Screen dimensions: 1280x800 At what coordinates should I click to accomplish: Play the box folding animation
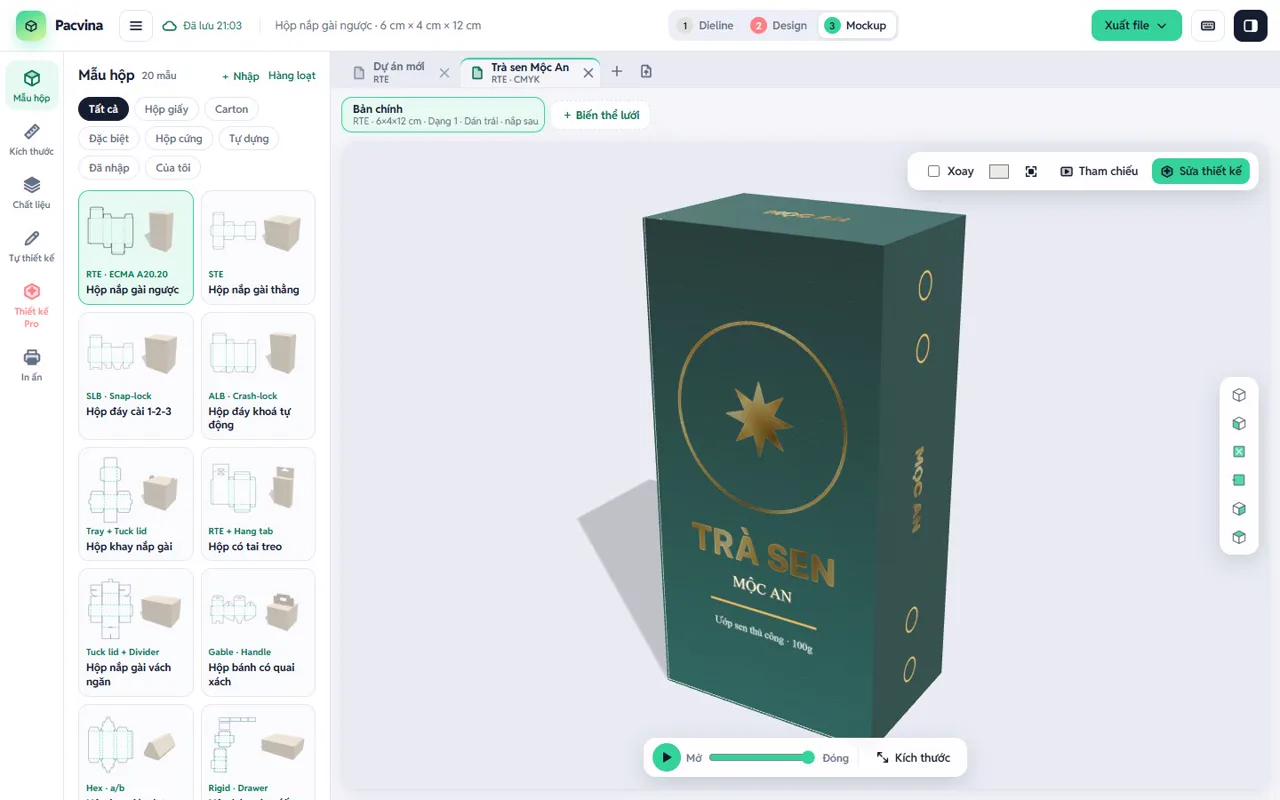point(666,758)
